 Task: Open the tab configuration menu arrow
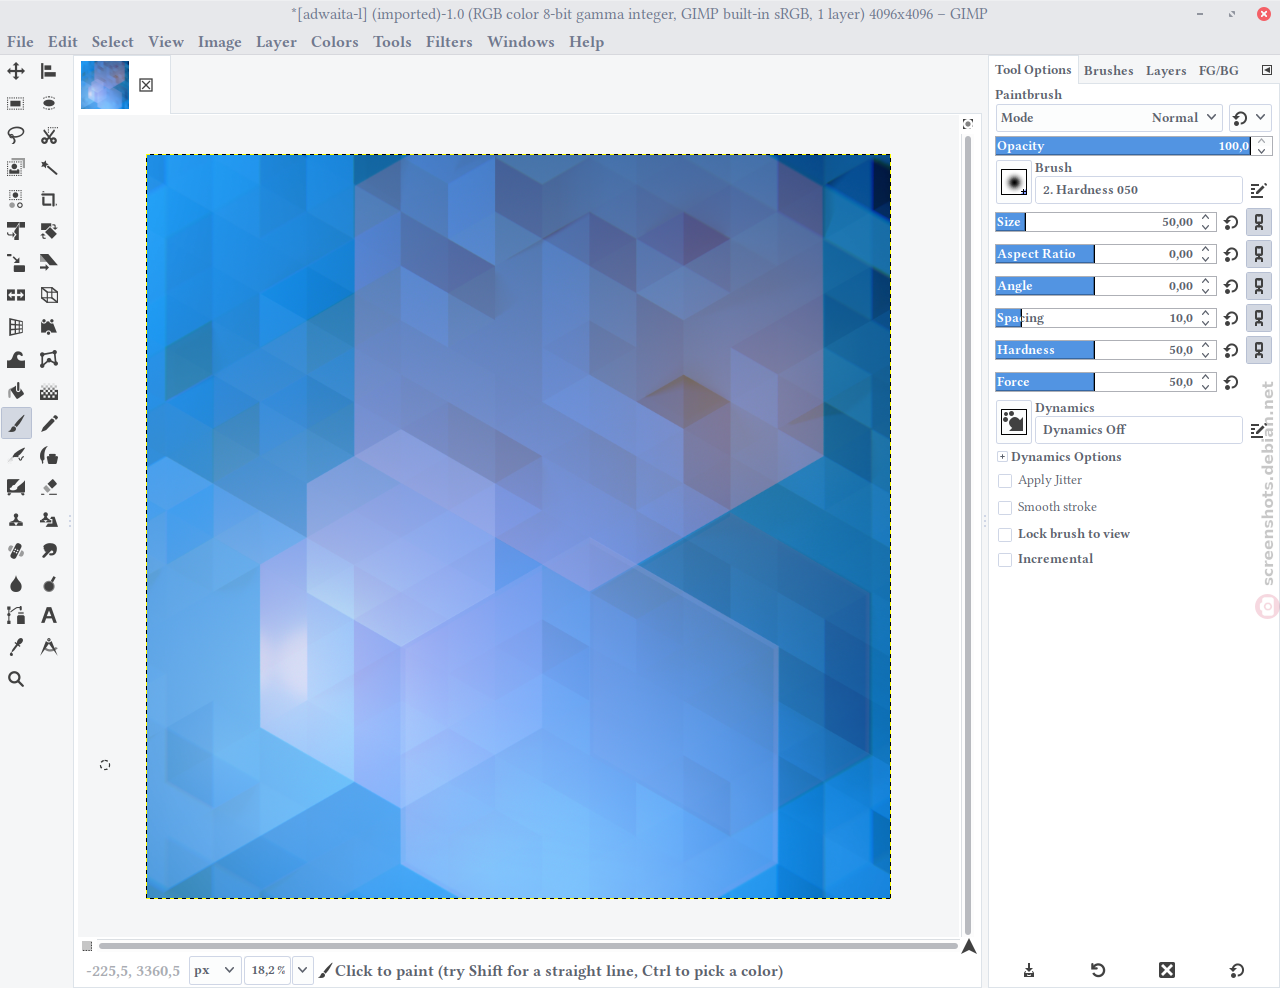pyautogui.click(x=1267, y=70)
